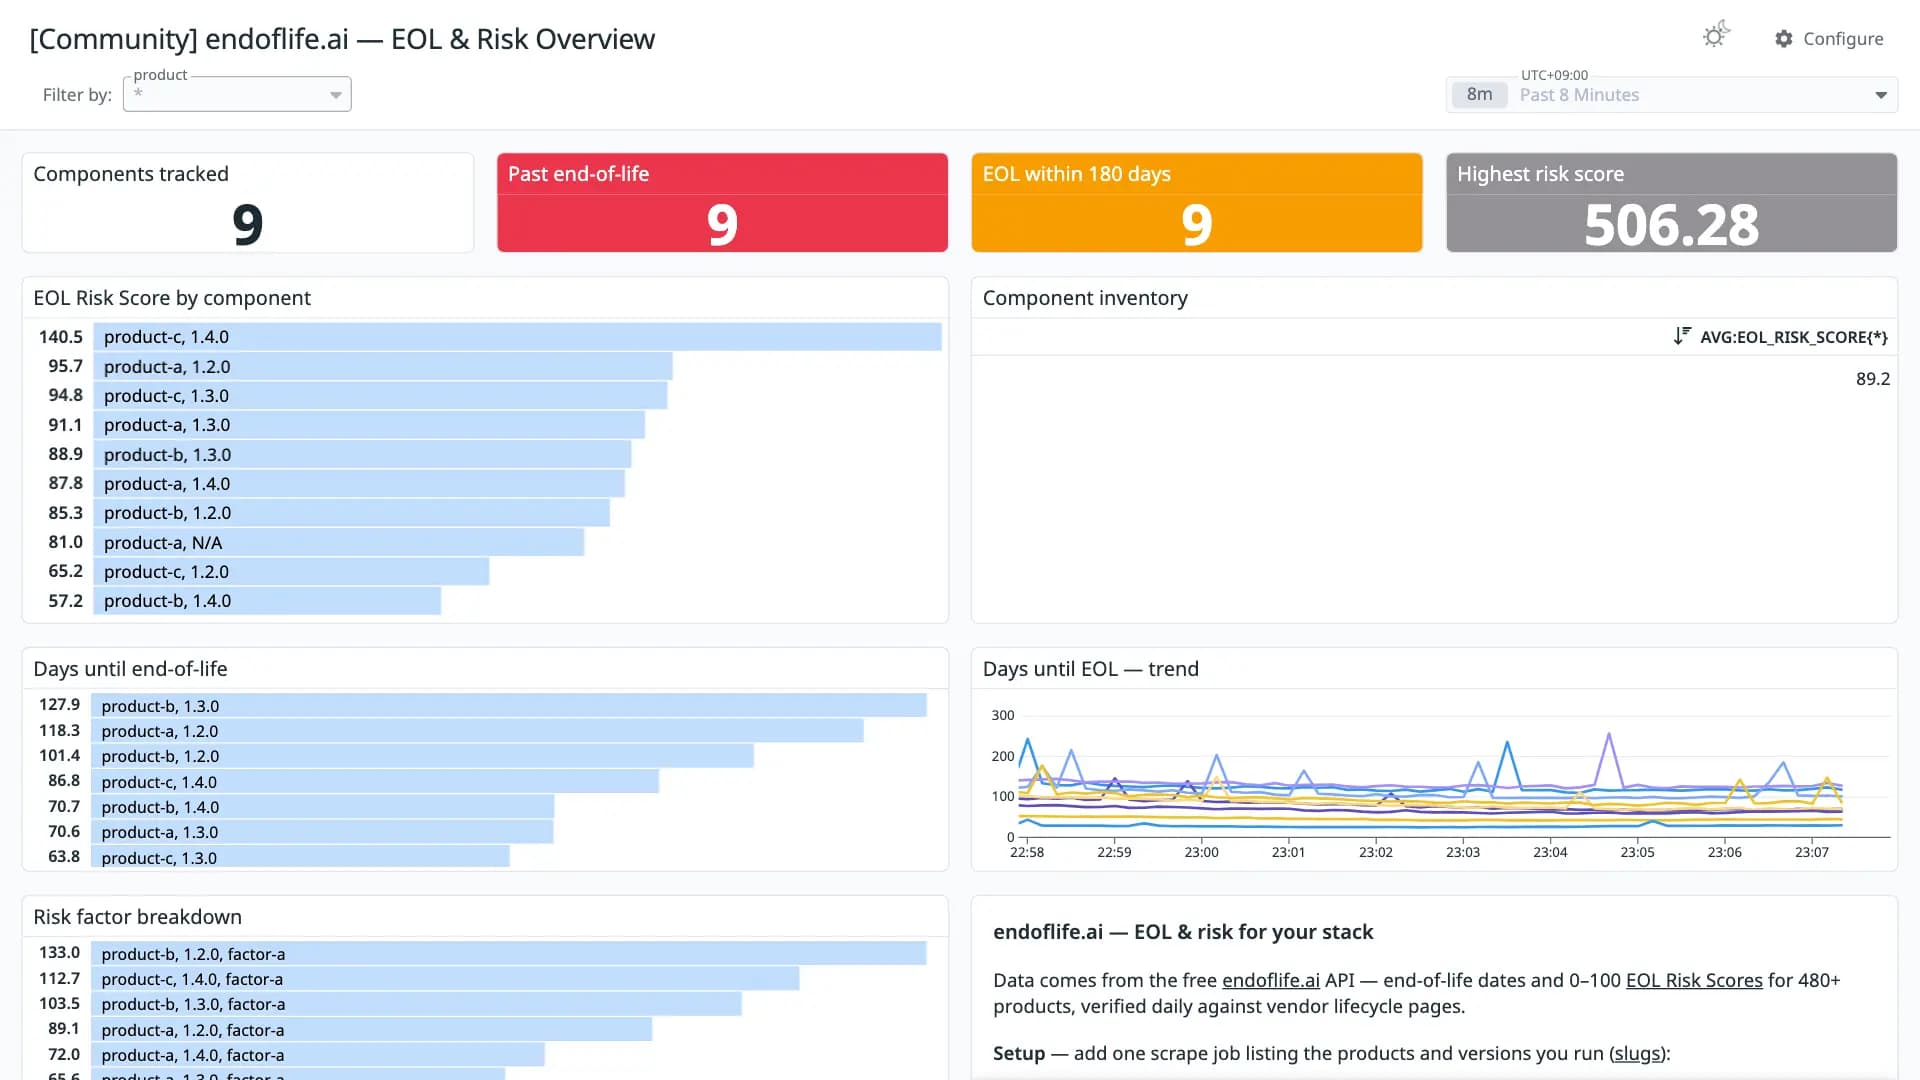
Task: Click the Risk factor breakdown widget title
Action: 138,917
